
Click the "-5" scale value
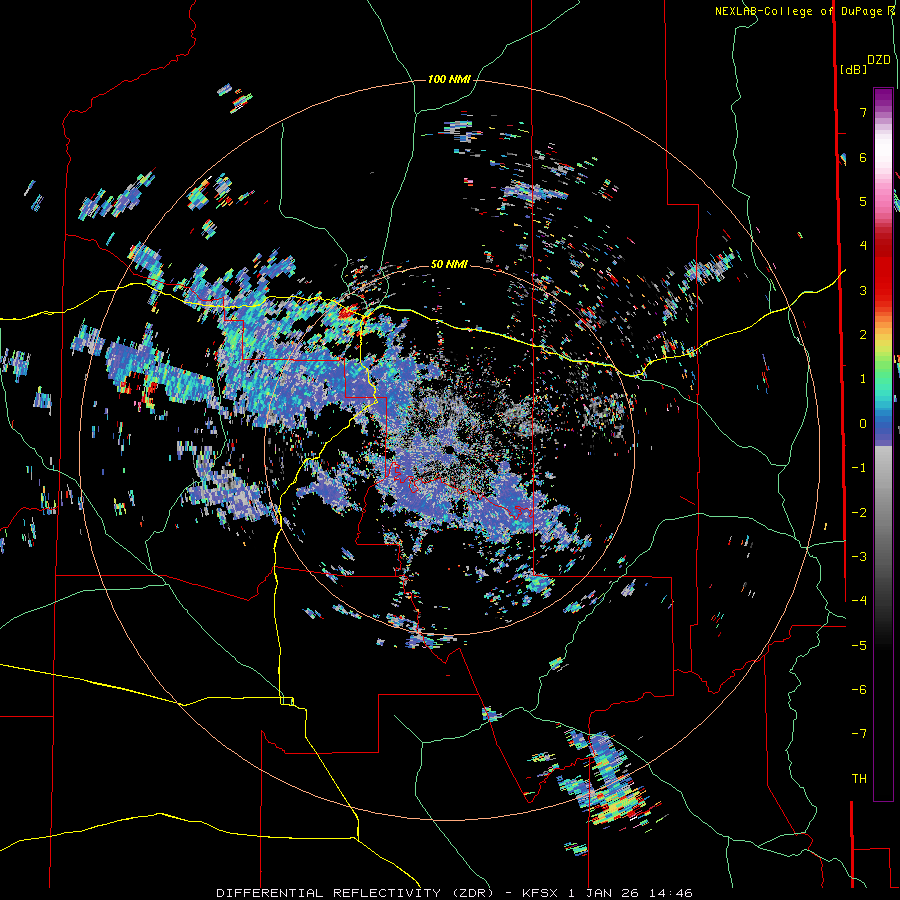859,645
